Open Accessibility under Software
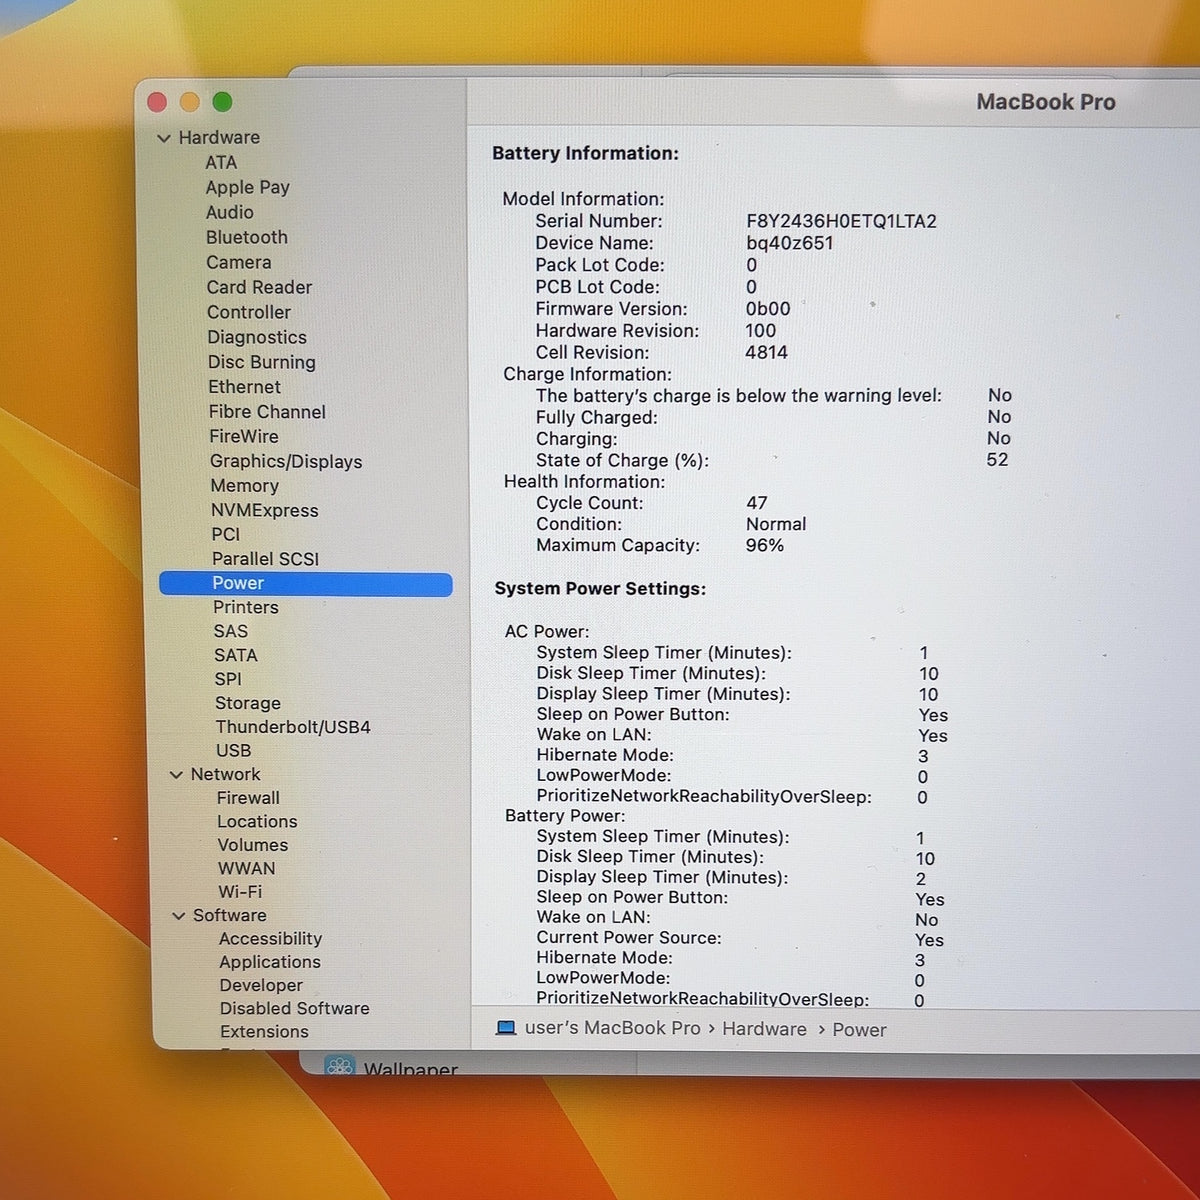Image resolution: width=1200 pixels, height=1200 pixels. point(271,939)
